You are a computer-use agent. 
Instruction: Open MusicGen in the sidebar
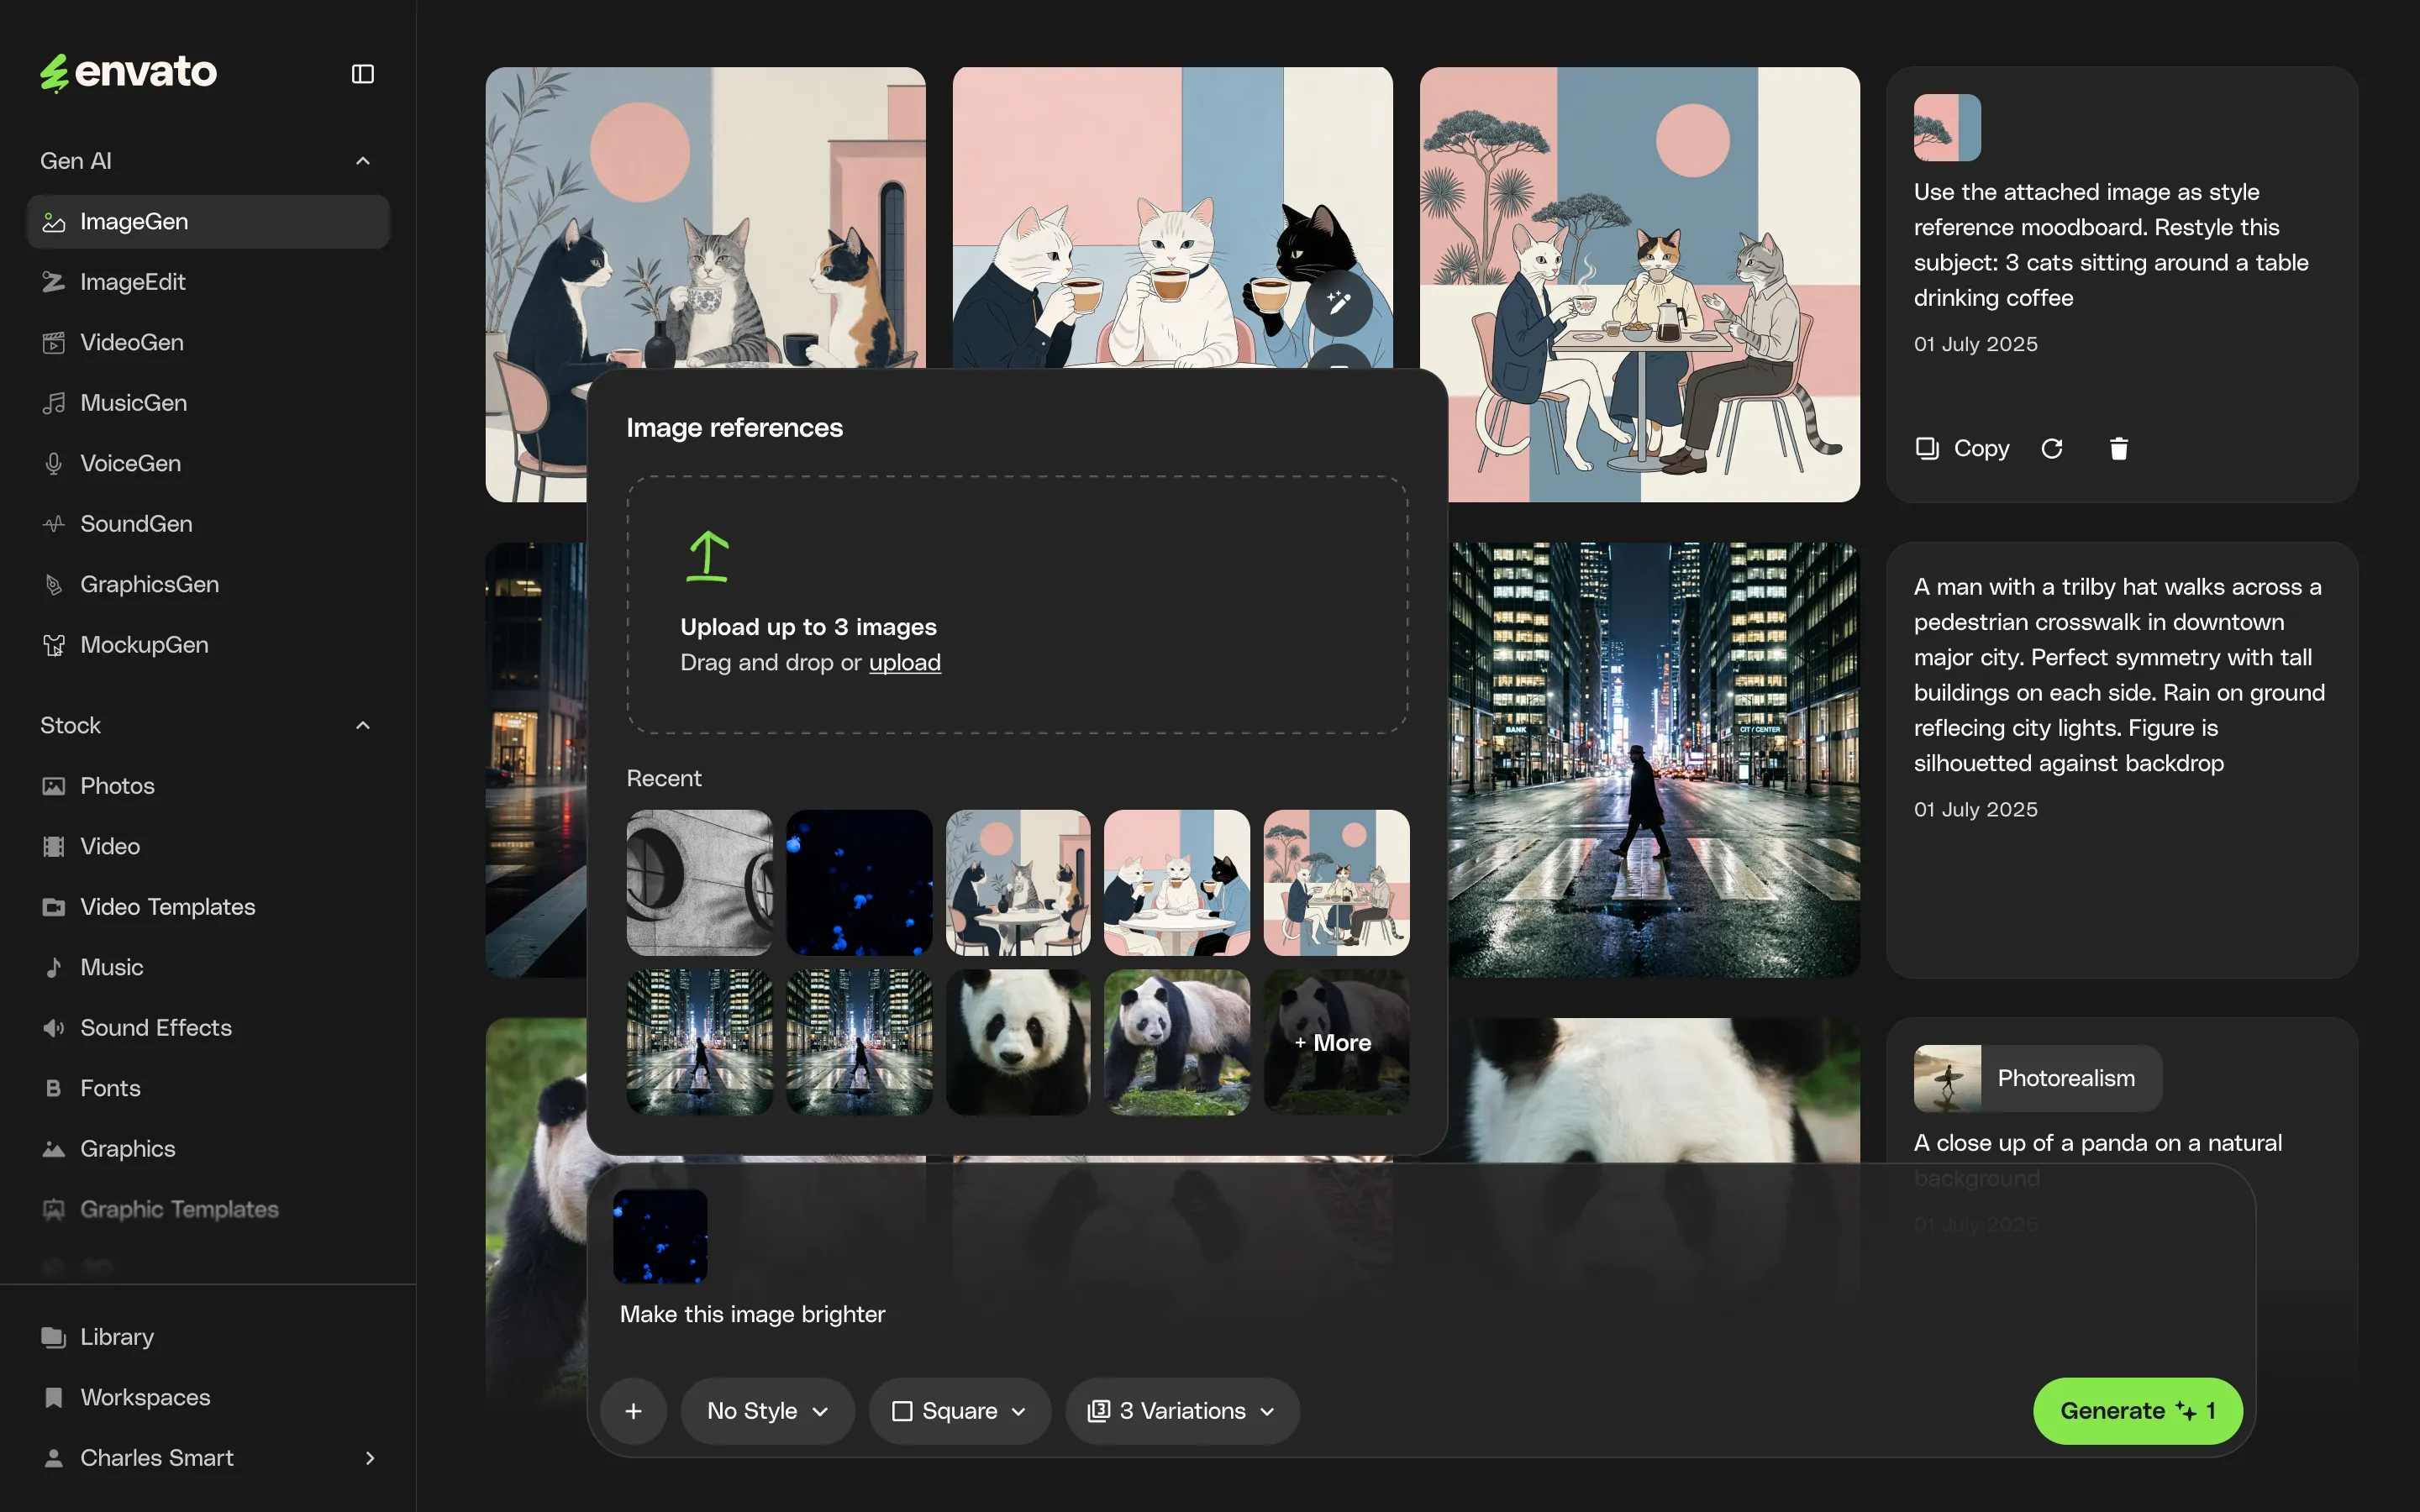tap(208, 403)
